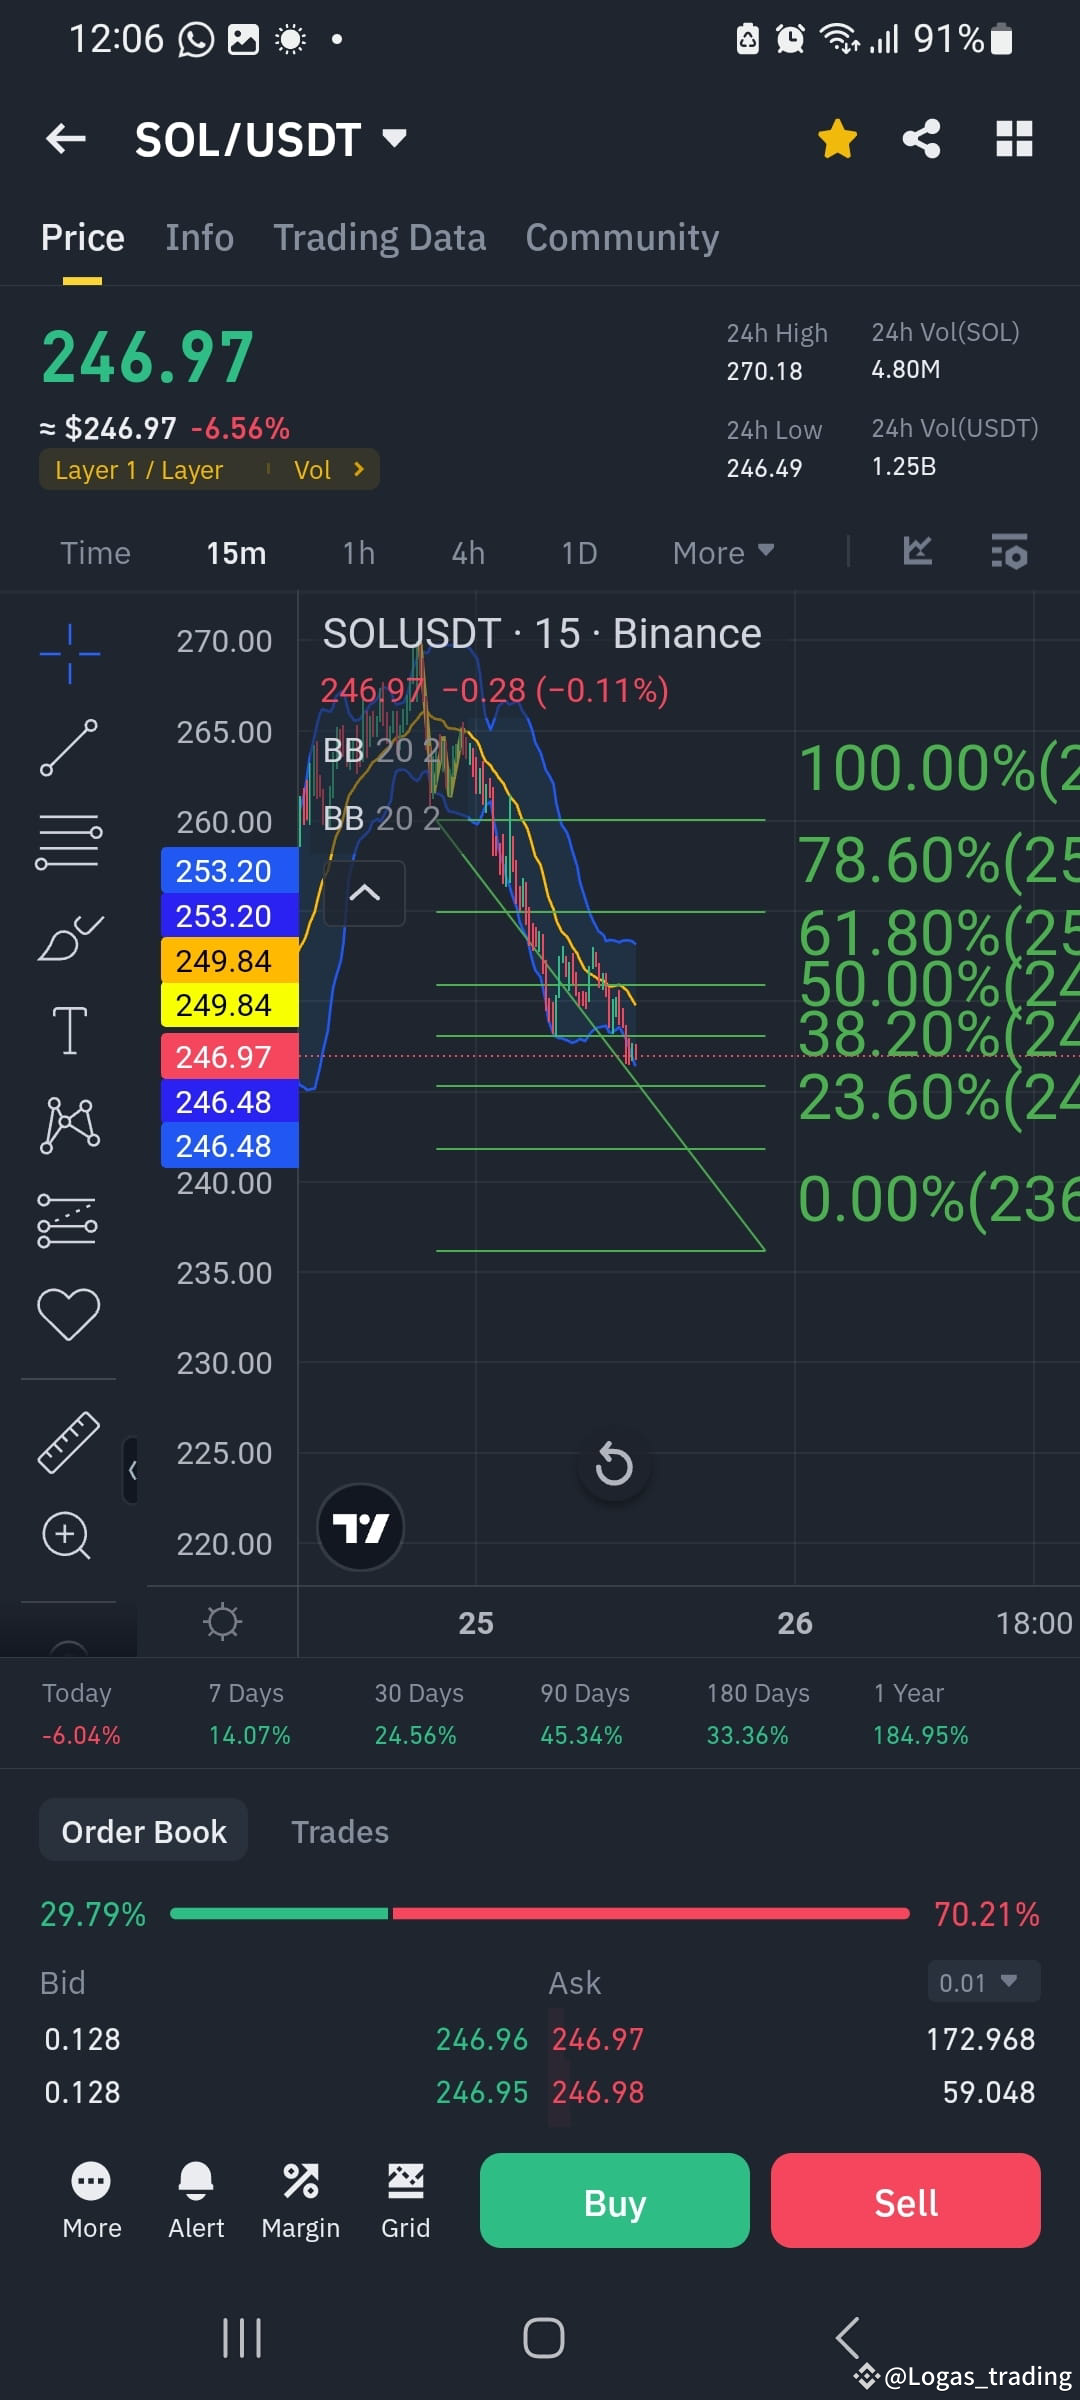Tap the Android home button
Screen dimensions: 1080x2400
tap(544, 2338)
